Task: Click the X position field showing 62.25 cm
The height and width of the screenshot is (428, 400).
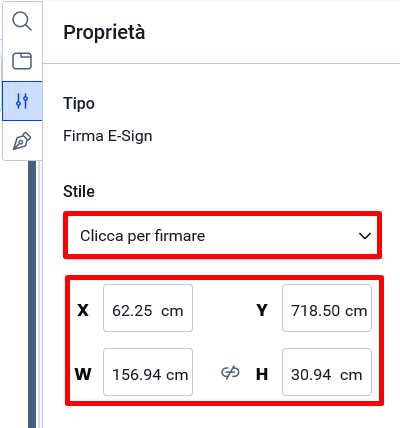Action: pyautogui.click(x=148, y=308)
